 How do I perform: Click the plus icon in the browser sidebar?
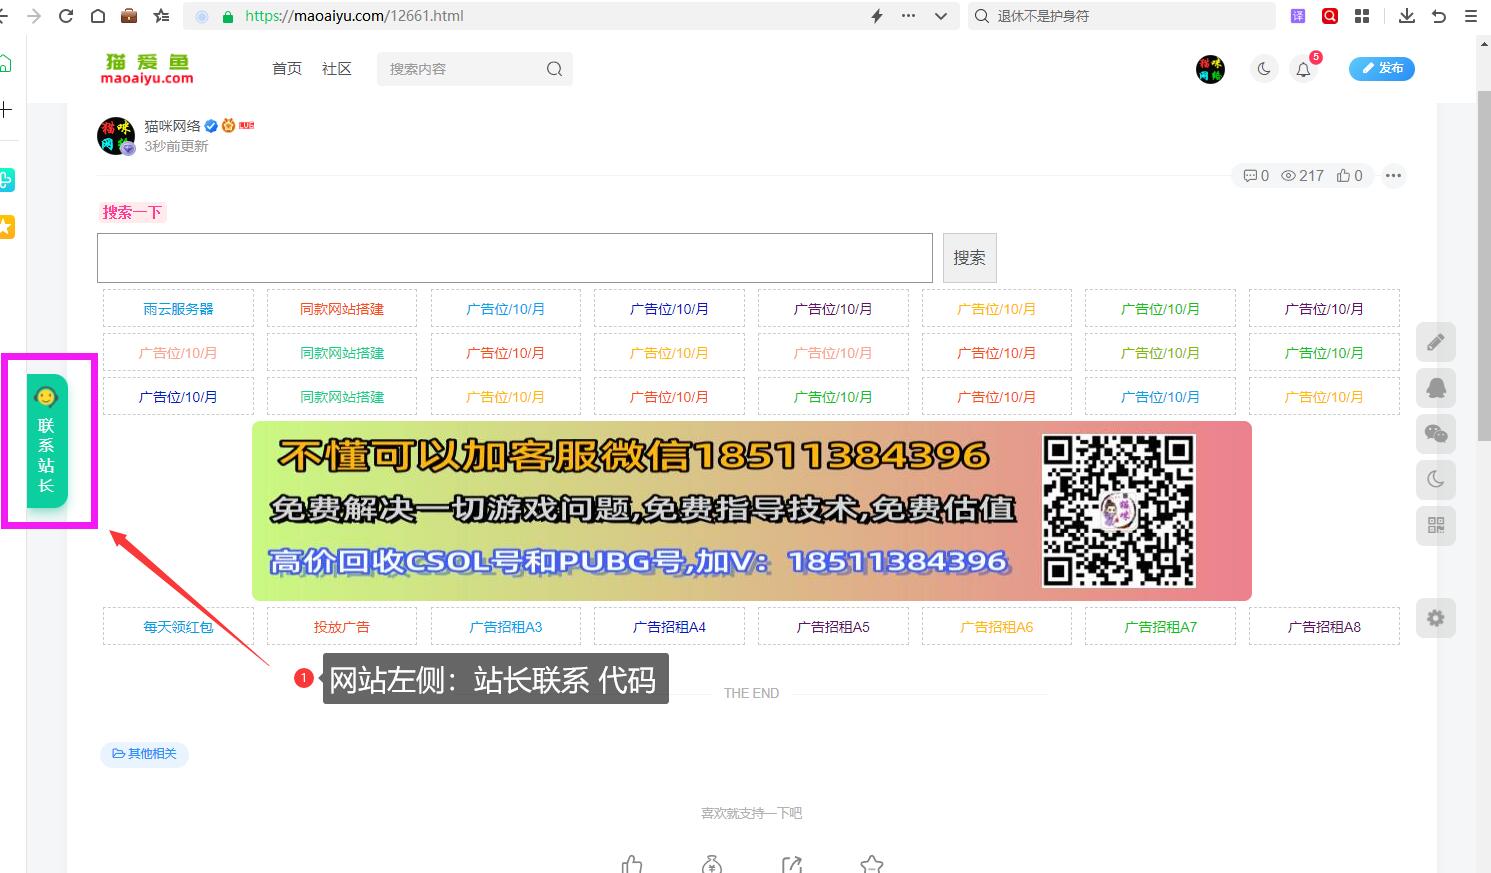point(6,109)
